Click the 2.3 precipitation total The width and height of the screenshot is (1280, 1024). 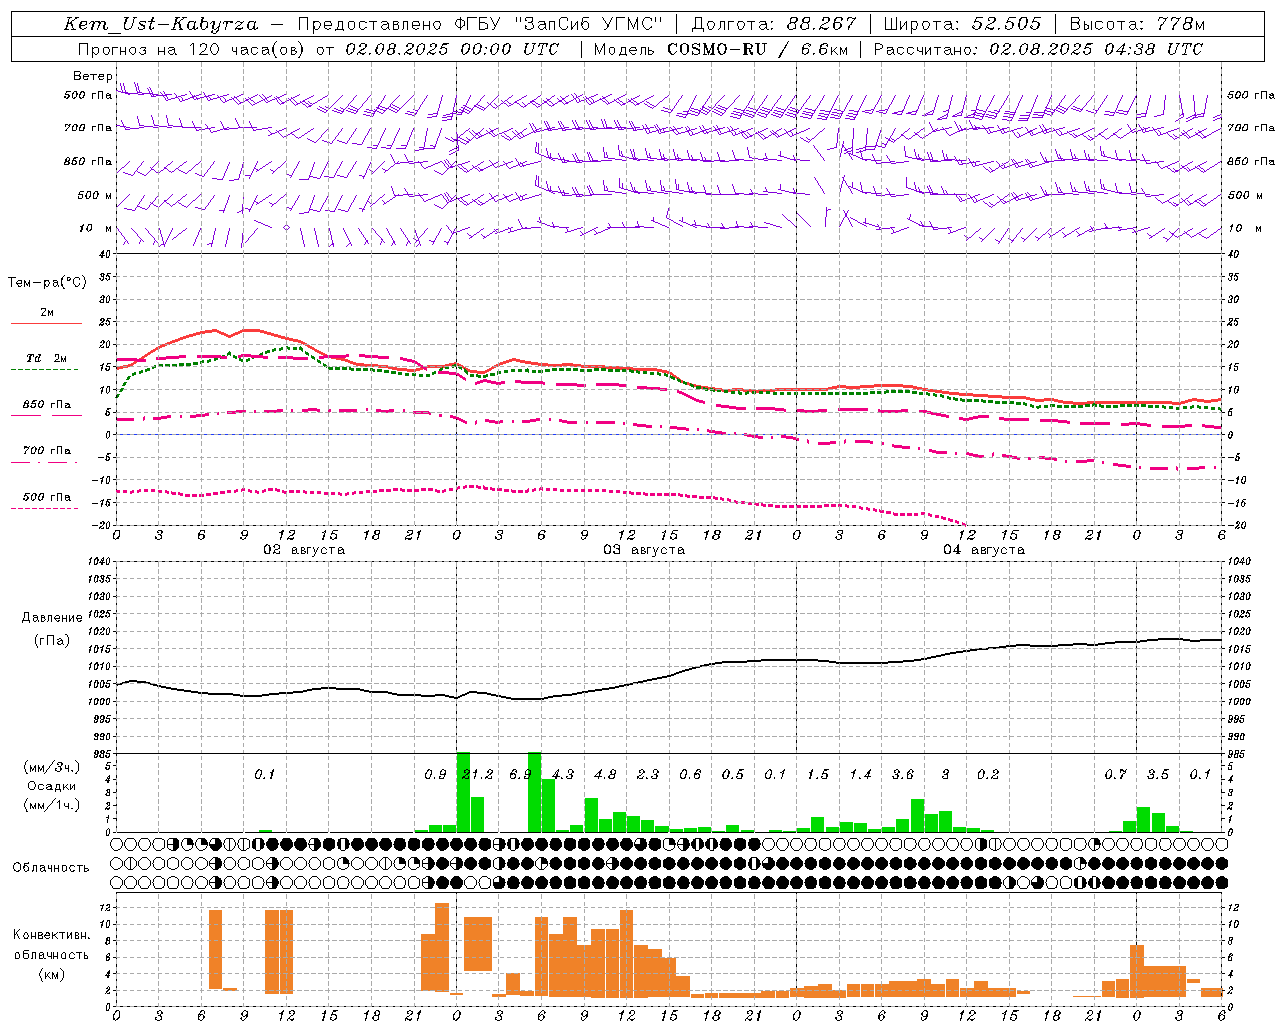648,775
